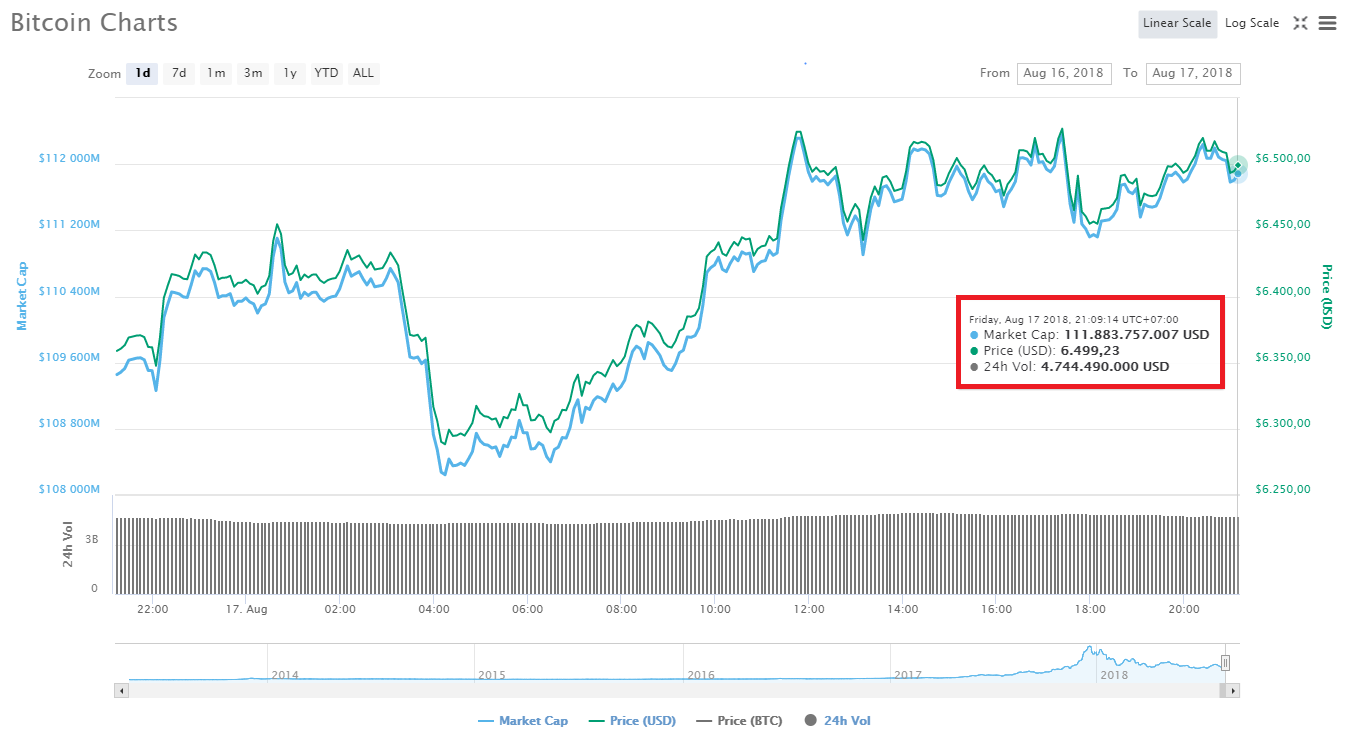Image resolution: width=1346 pixels, height=736 pixels.
Task: Select Linear Scale mode
Action: [x=1177, y=23]
